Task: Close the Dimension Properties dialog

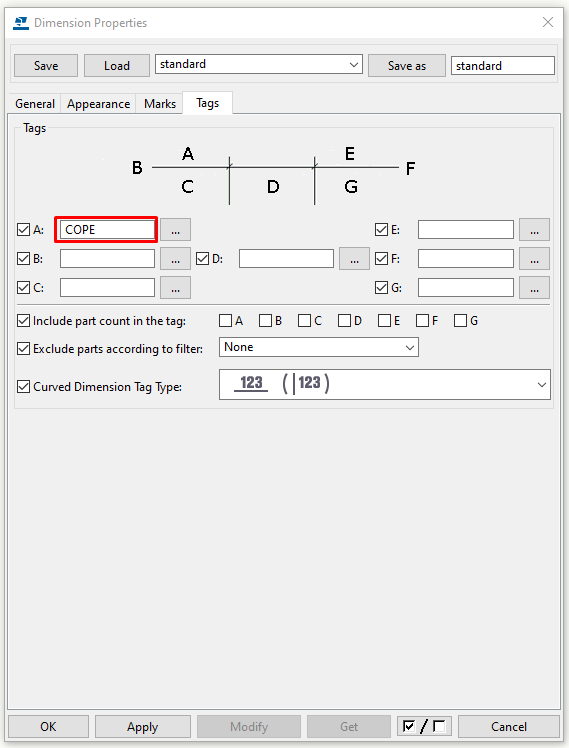Action: [x=548, y=22]
